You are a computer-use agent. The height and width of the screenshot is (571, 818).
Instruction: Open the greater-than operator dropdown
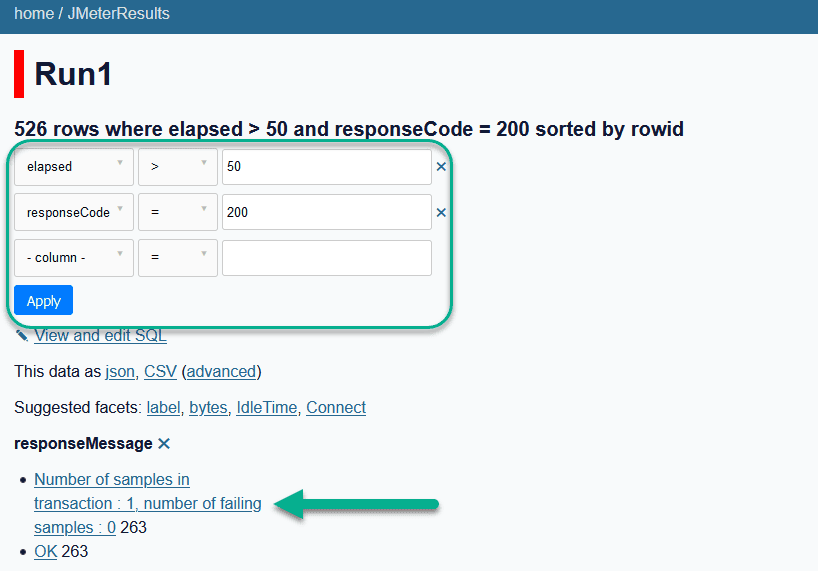[177, 167]
